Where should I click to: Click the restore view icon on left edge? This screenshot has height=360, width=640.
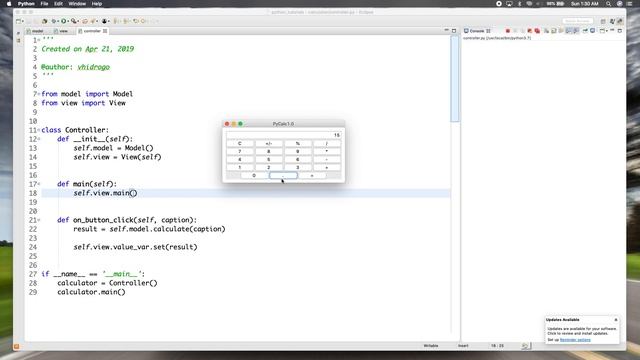coord(18,33)
